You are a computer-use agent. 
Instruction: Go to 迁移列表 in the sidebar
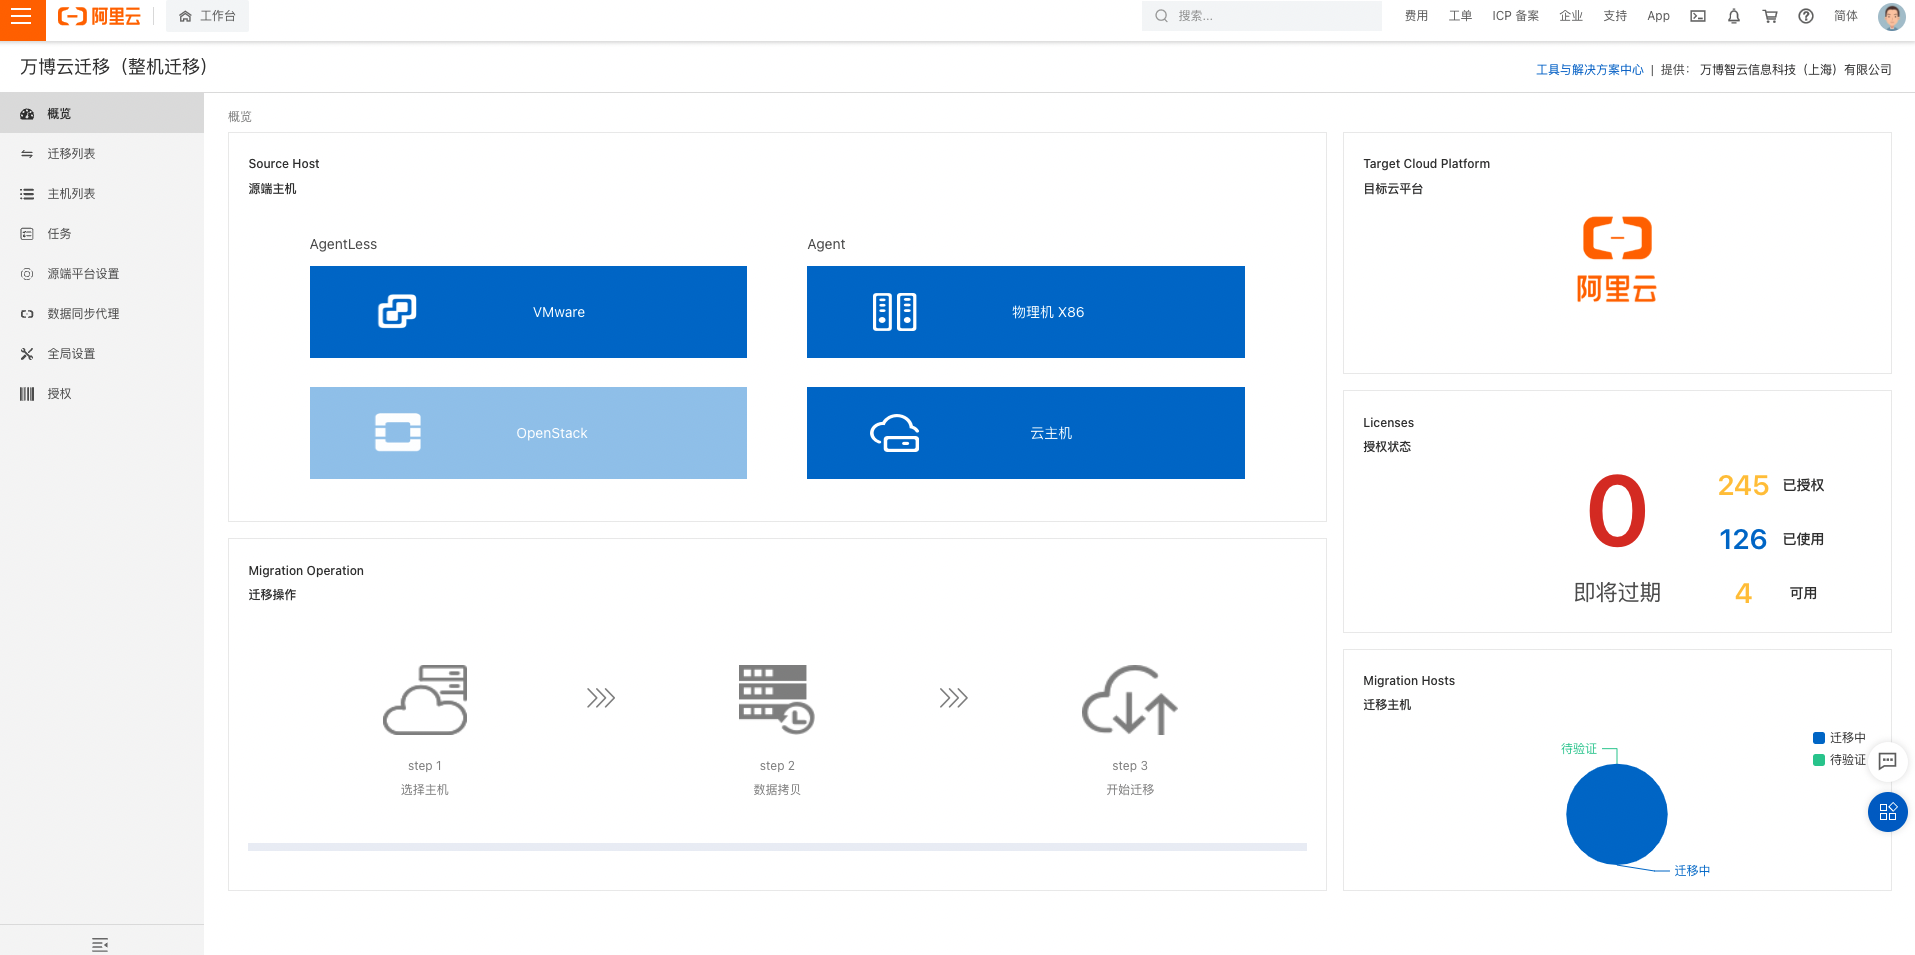click(x=102, y=154)
